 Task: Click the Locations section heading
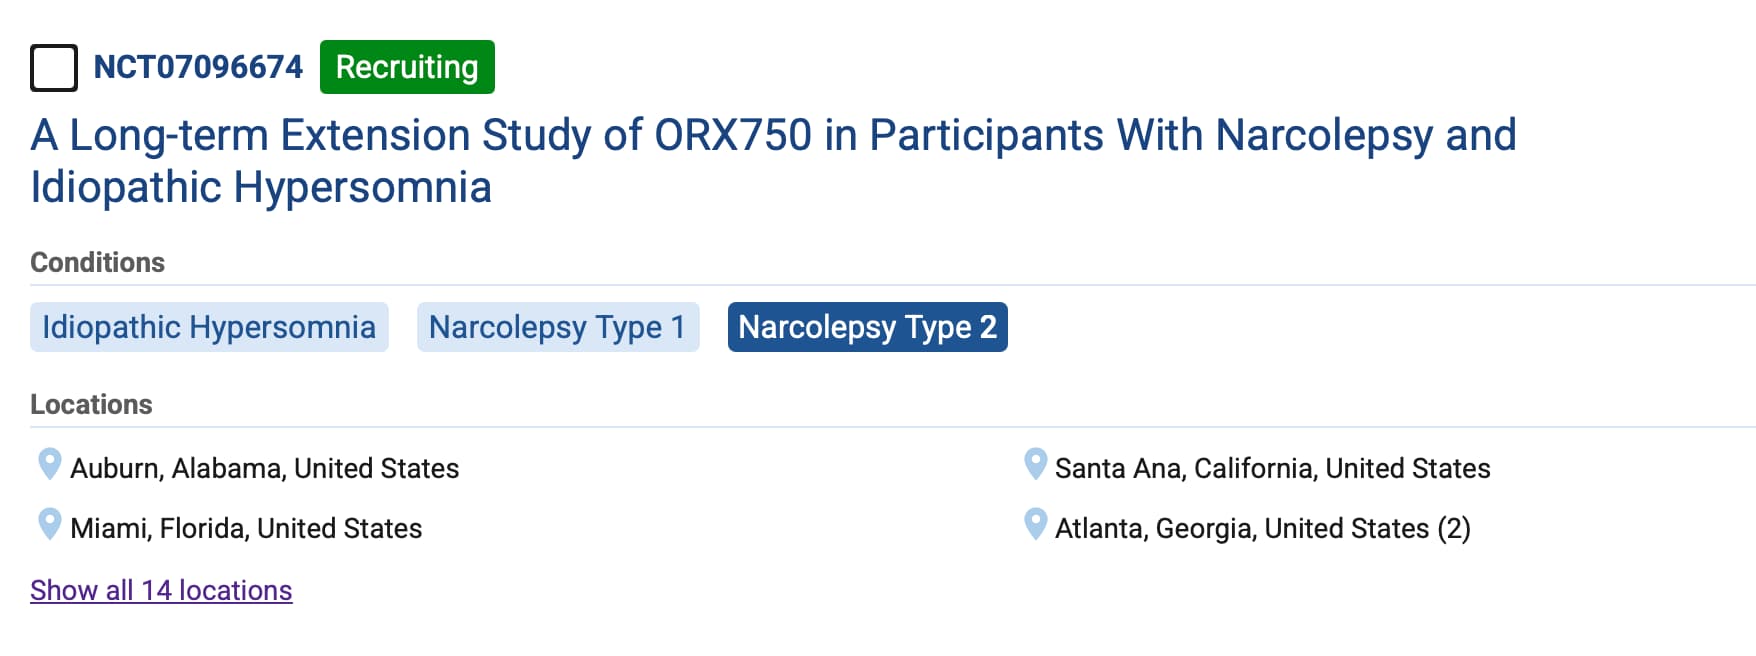[x=91, y=404]
